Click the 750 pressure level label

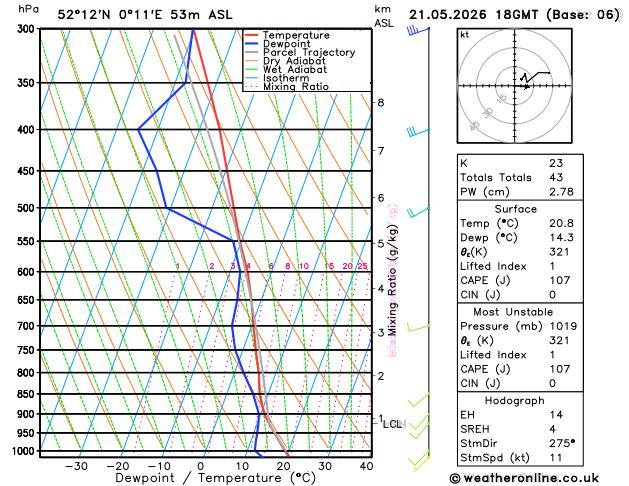[28, 350]
